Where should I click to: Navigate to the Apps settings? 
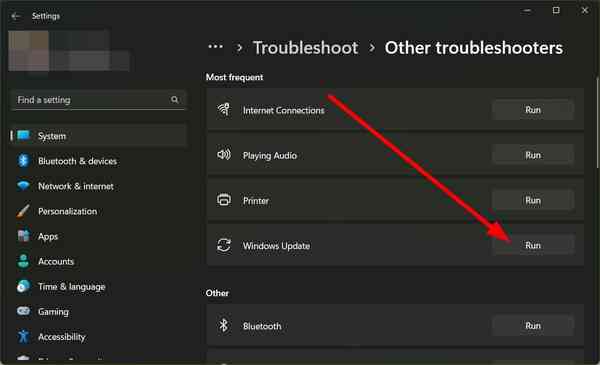click(99, 236)
